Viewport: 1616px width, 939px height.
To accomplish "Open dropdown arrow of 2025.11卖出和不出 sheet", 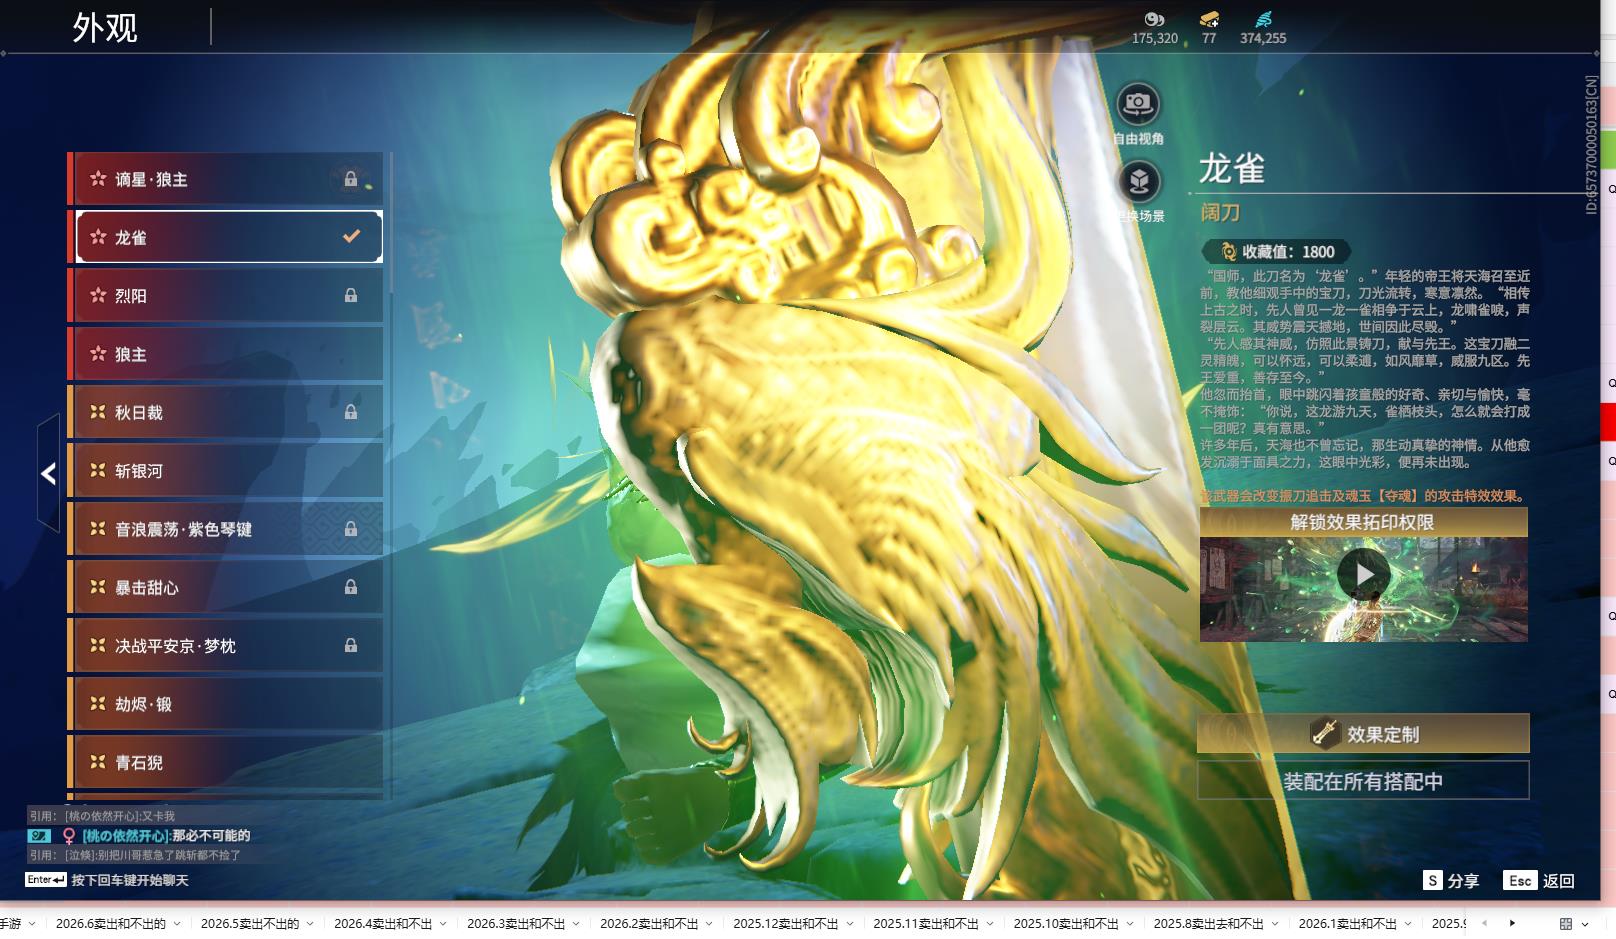I will click(989, 924).
